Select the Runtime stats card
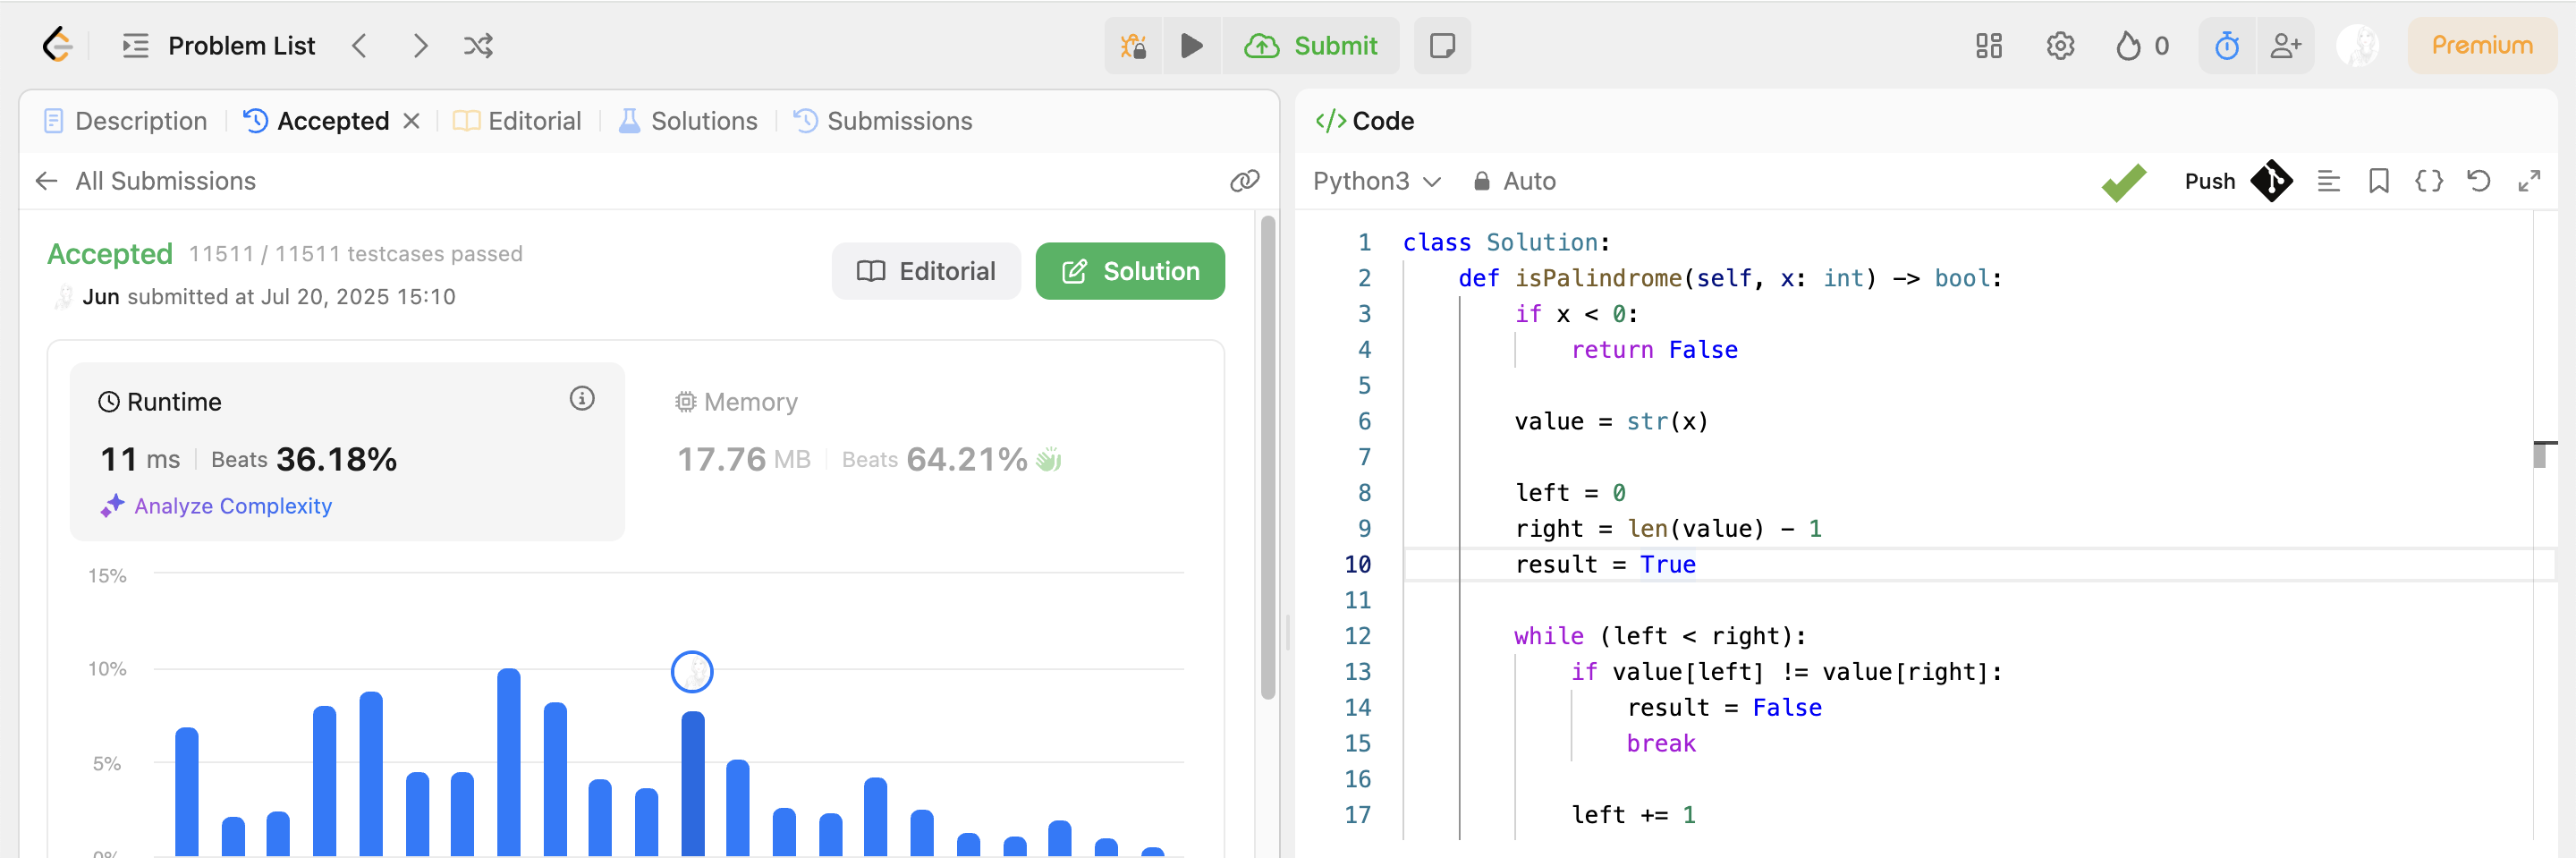The height and width of the screenshot is (858, 2576). (x=347, y=451)
